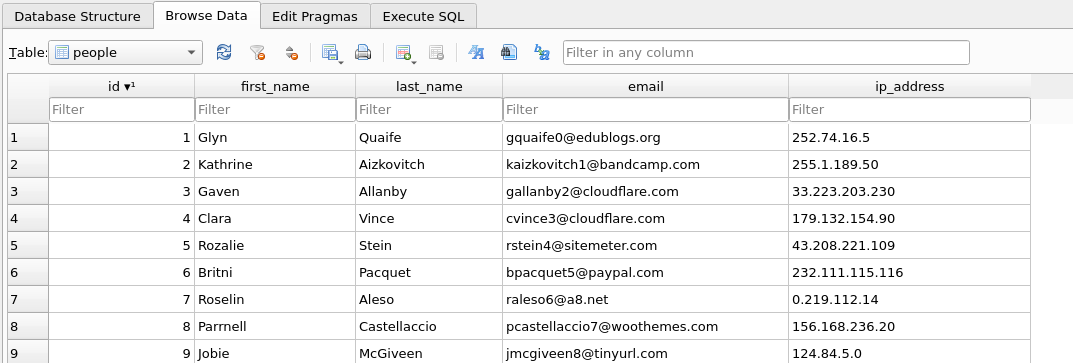1073x363 pixels.
Task: Sort by the last_name column header
Action: click(429, 86)
